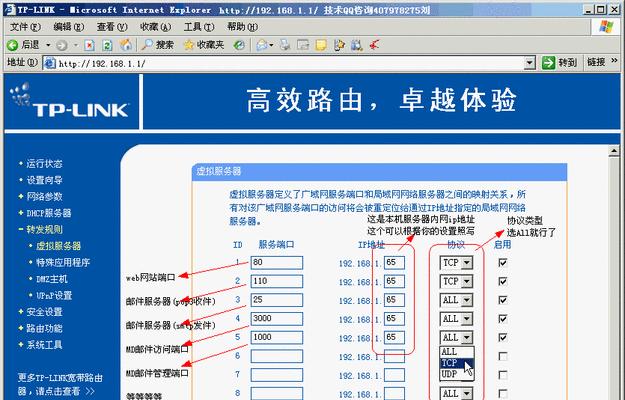Screen dimensions: 625x400
Task: Open 设置向导 in the sidebar
Action: pyautogui.click(x=44, y=180)
